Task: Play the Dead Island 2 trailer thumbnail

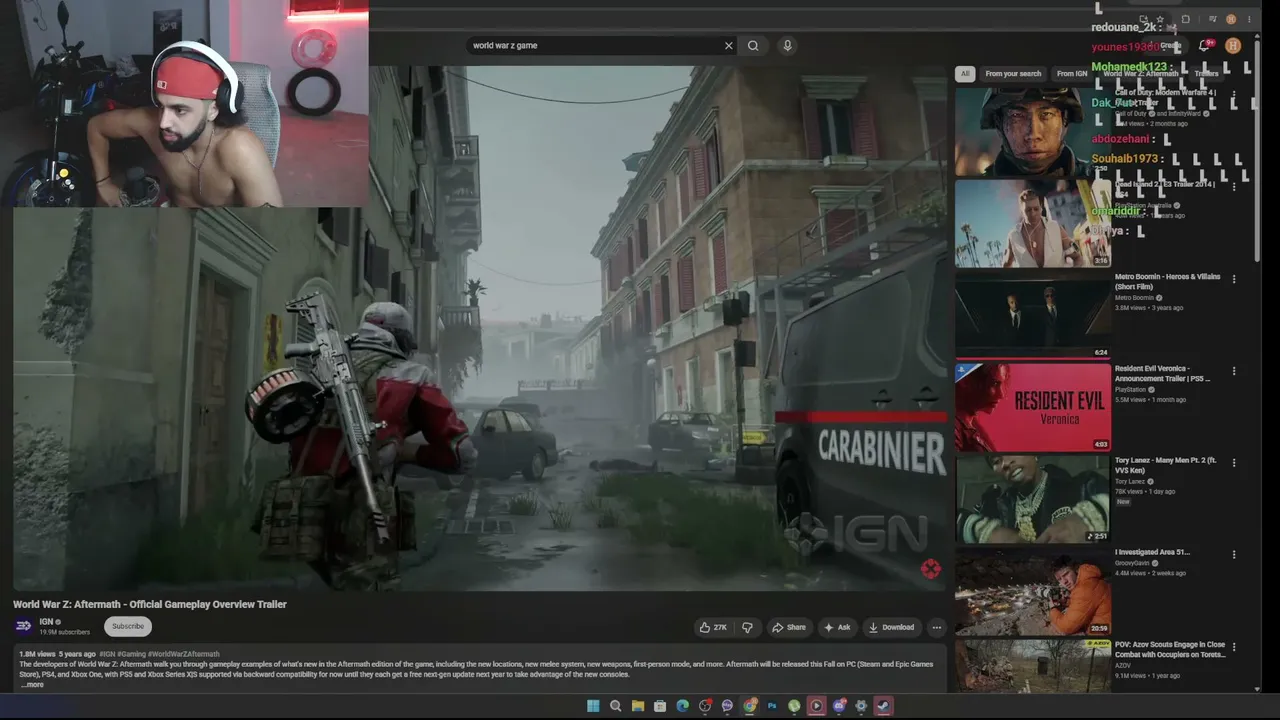Action: 1032,223
